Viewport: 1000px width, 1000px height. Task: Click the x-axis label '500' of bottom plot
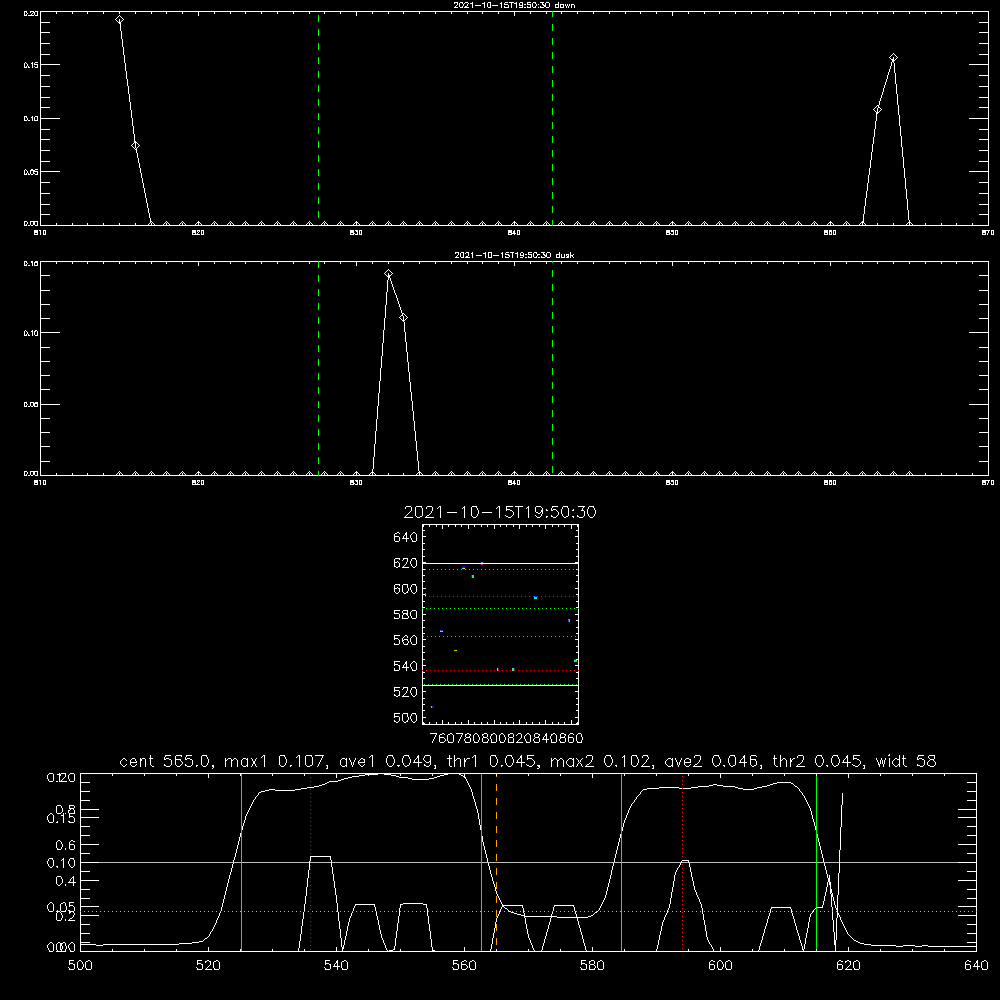point(80,966)
